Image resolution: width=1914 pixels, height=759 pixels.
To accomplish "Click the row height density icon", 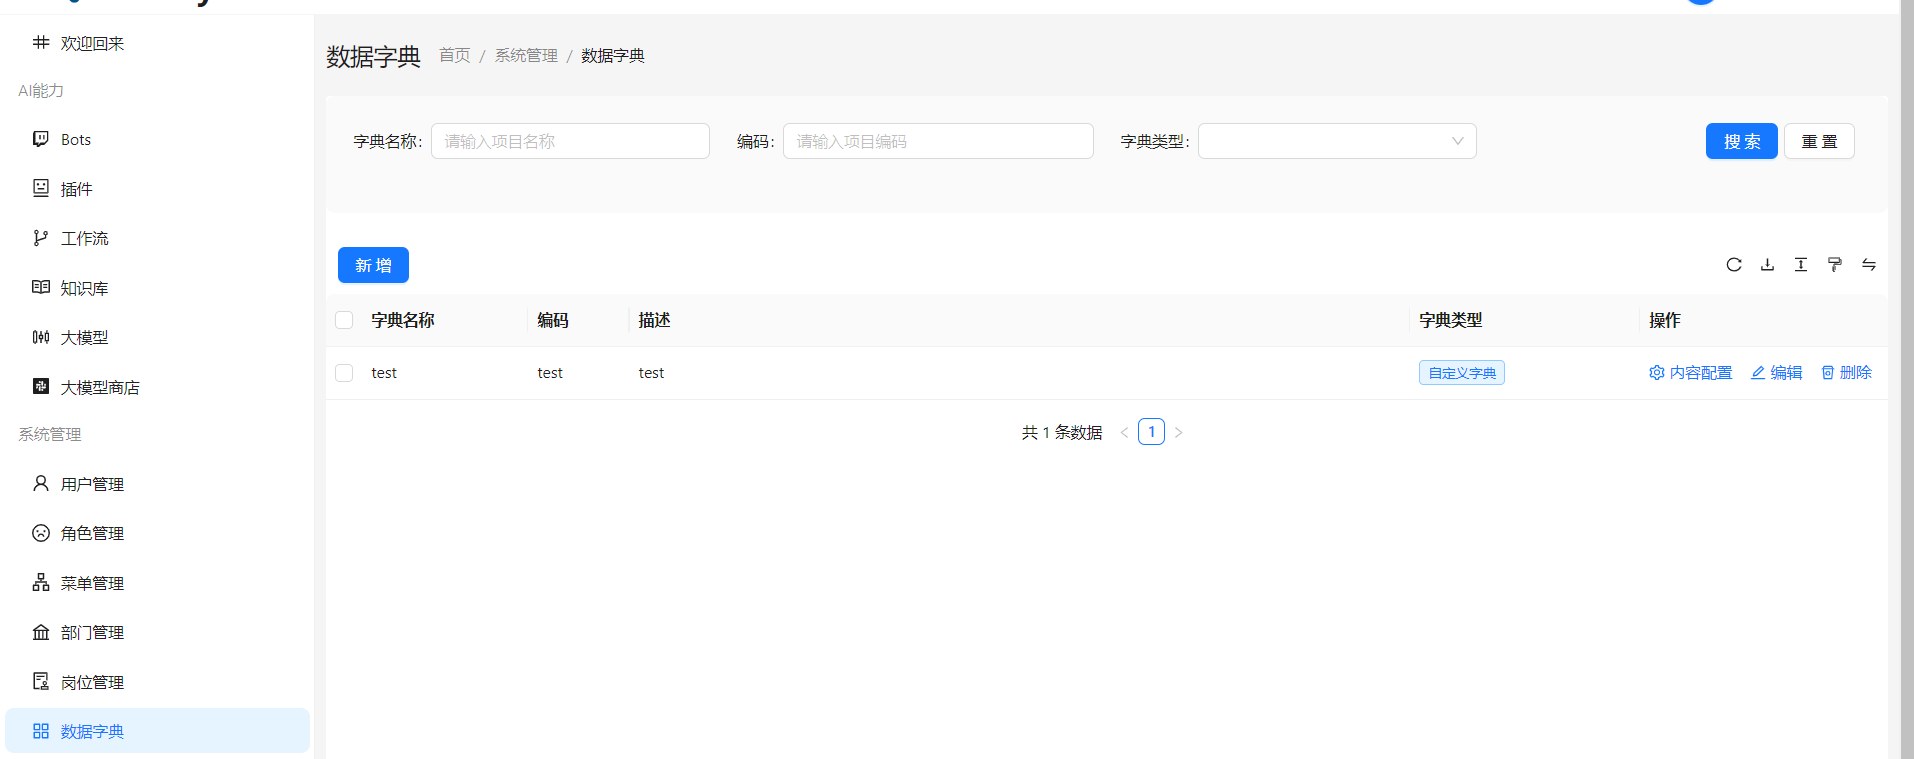I will [1801, 265].
